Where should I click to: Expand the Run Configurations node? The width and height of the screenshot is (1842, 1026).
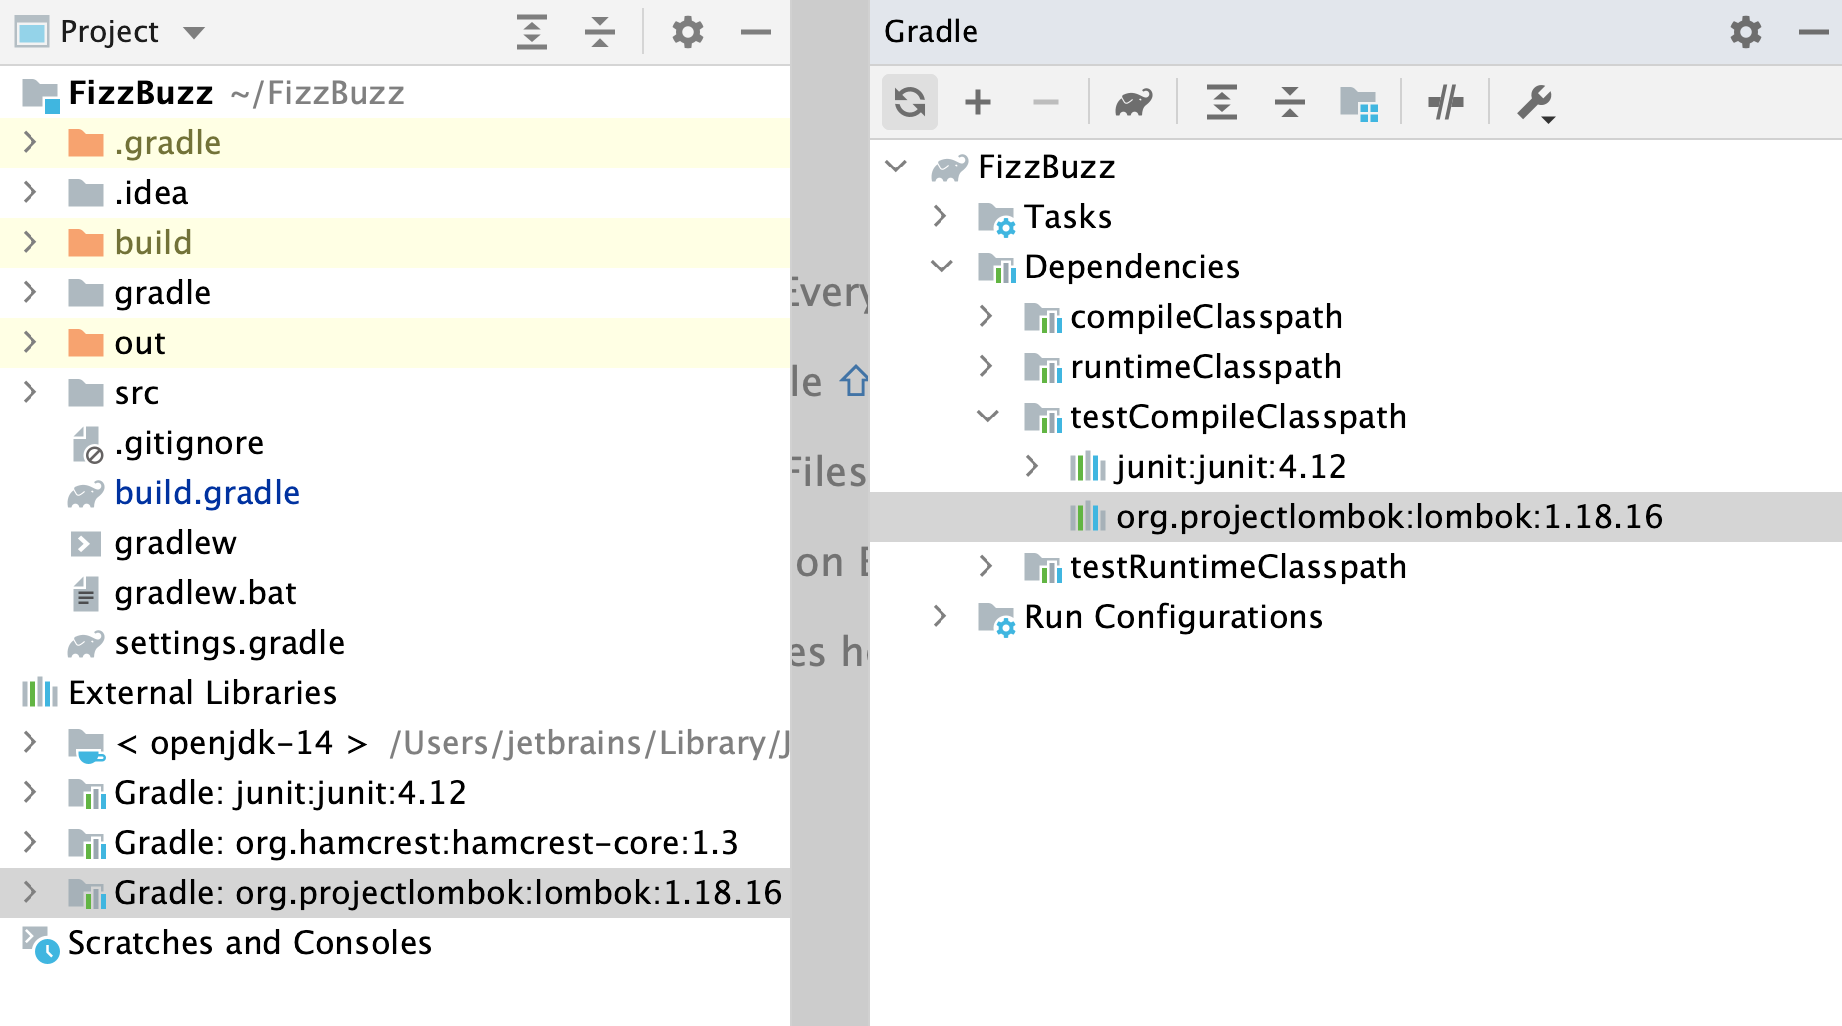click(x=941, y=616)
